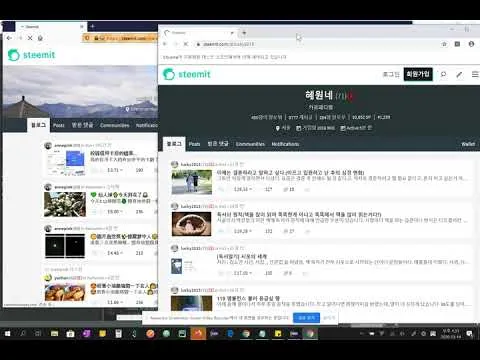Upvote the first post in front window feed
This screenshot has width=480, height=360.
221,189
